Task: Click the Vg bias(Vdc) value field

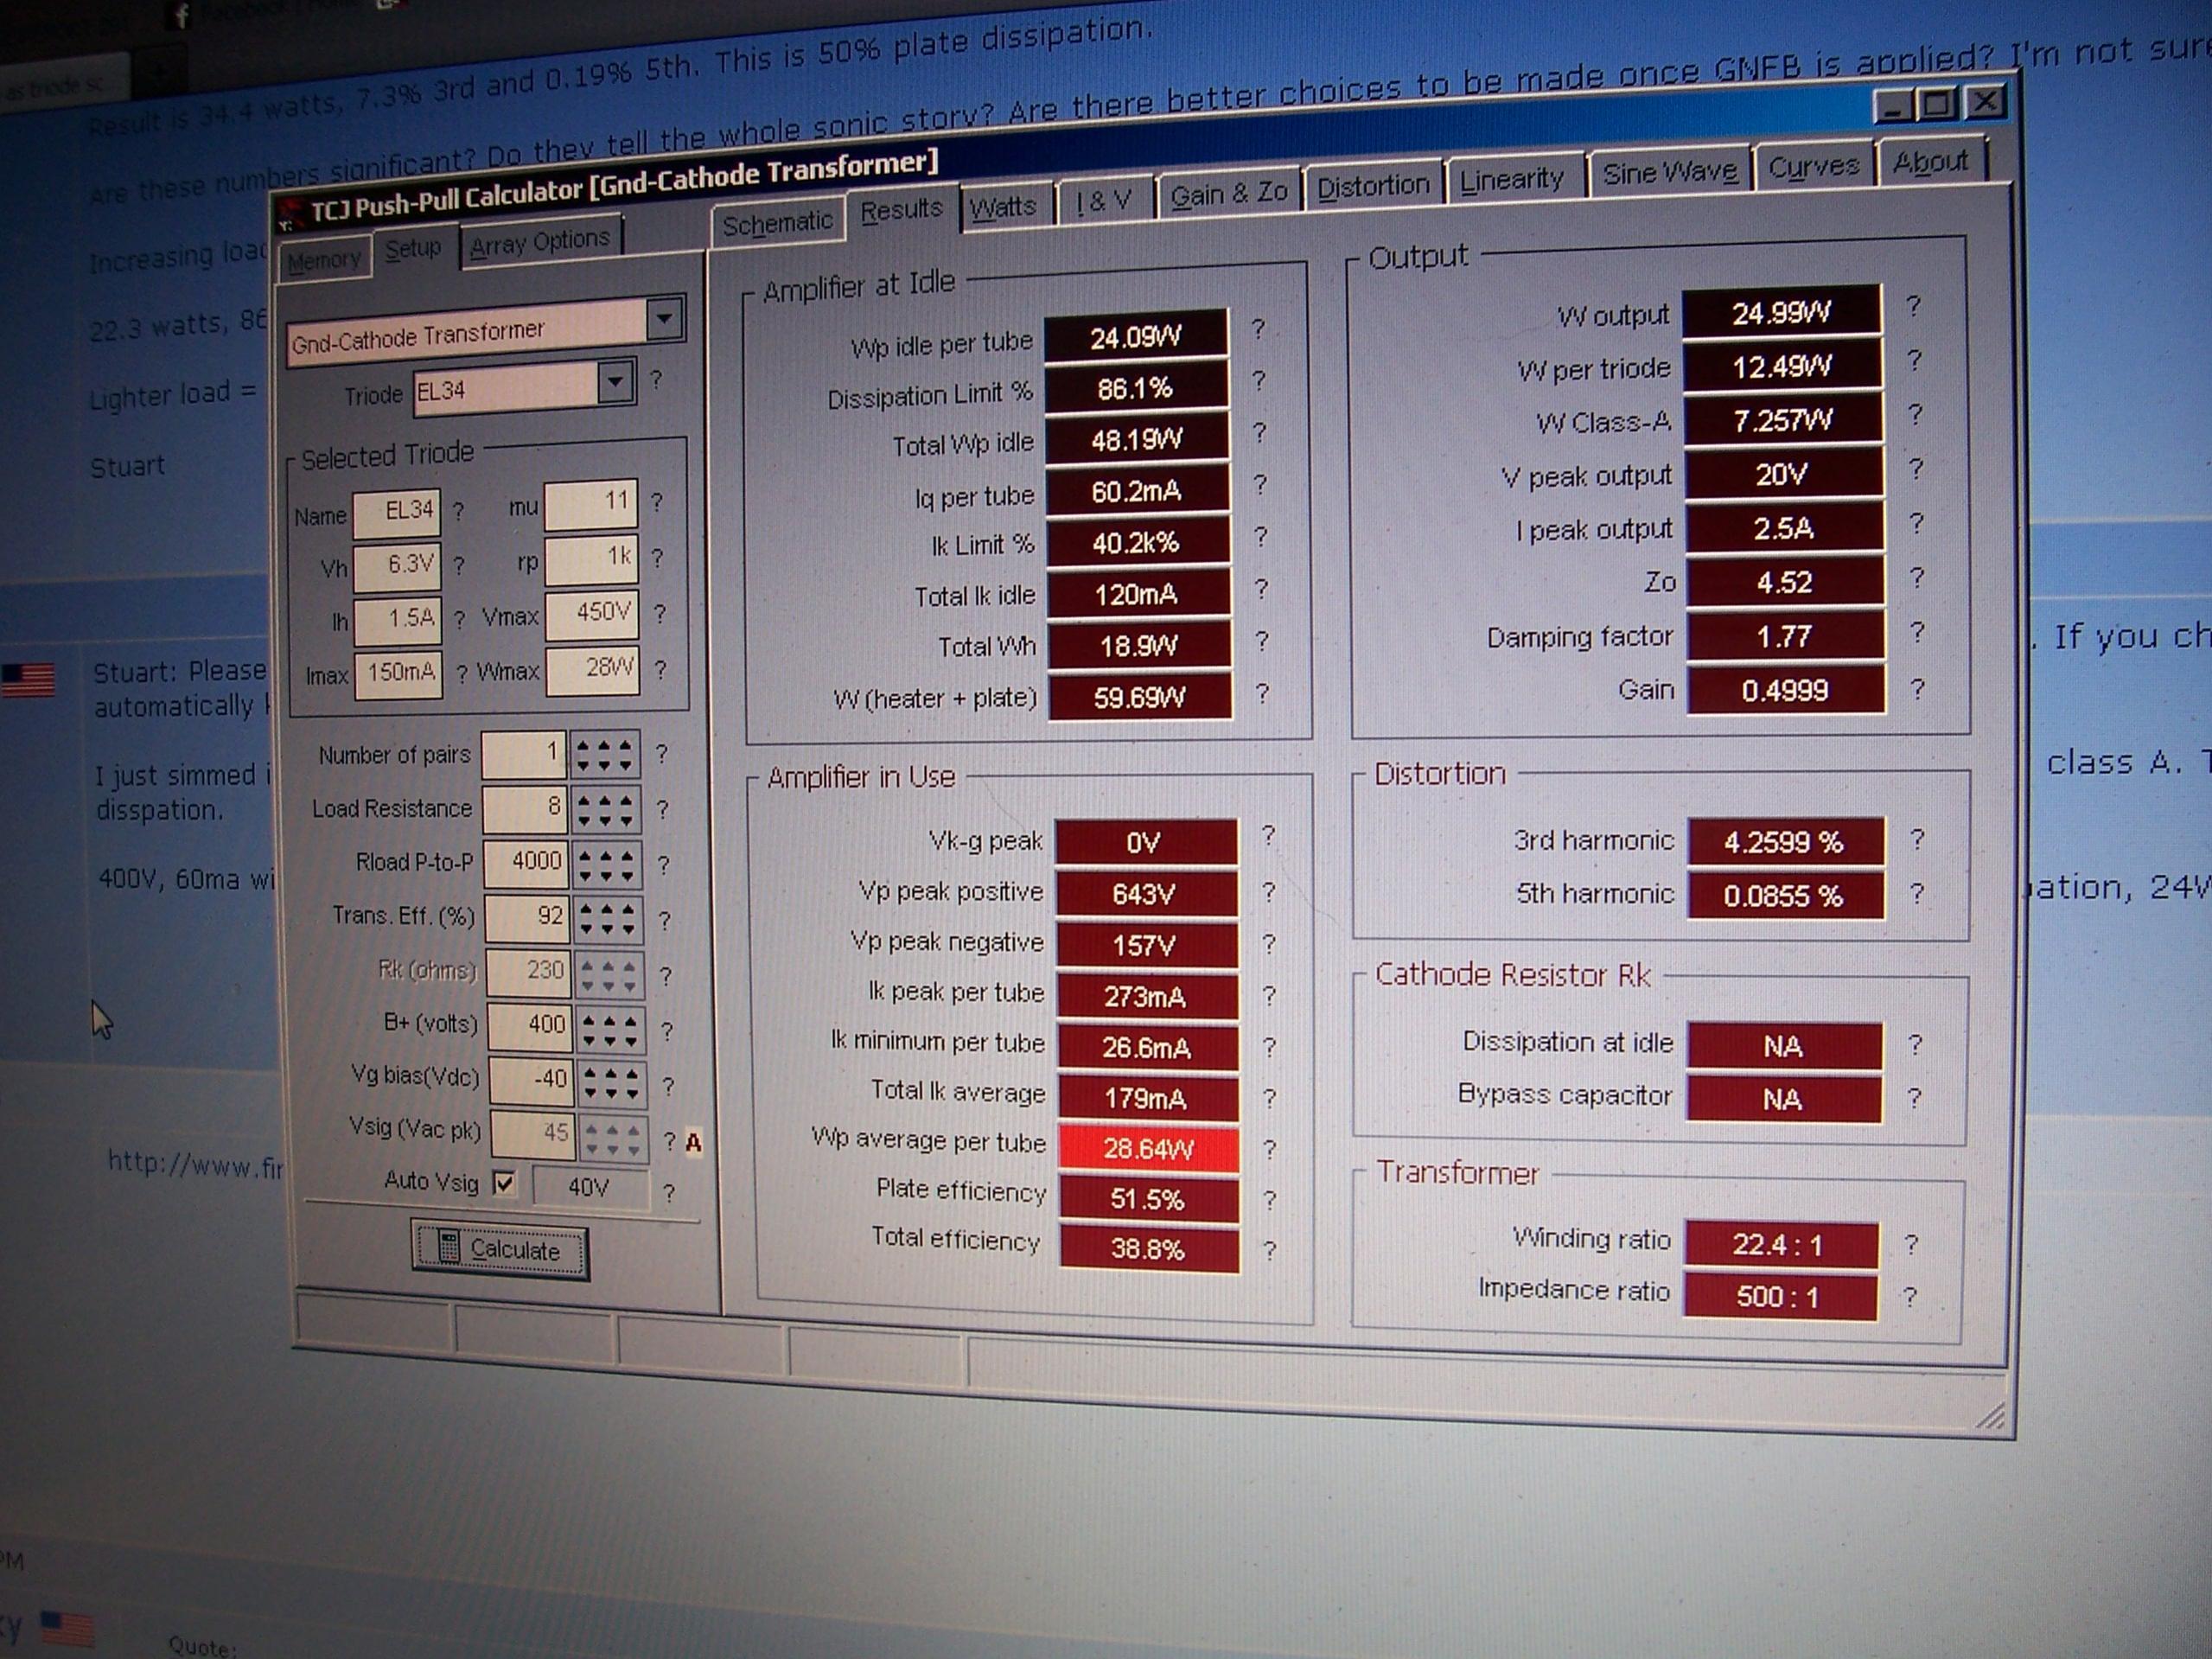Action: [x=531, y=1082]
